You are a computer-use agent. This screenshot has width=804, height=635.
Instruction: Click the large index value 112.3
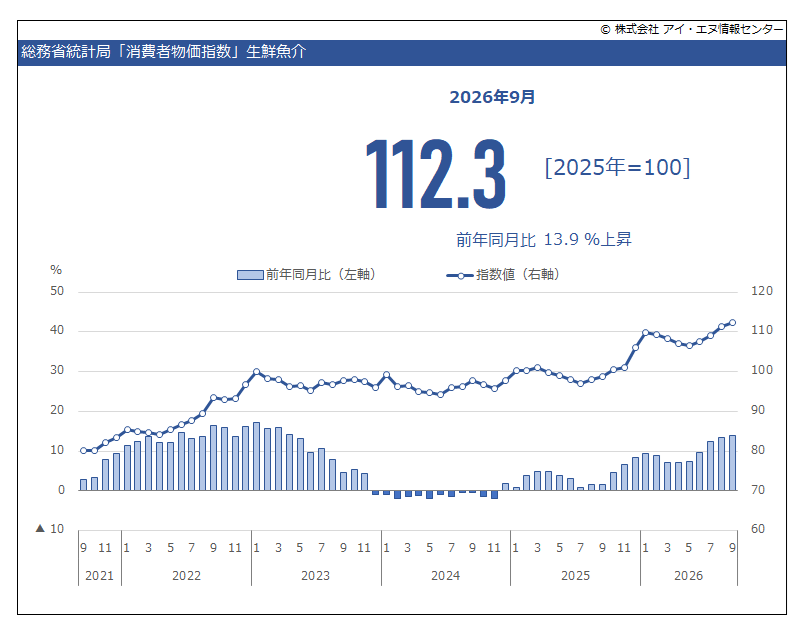click(436, 174)
